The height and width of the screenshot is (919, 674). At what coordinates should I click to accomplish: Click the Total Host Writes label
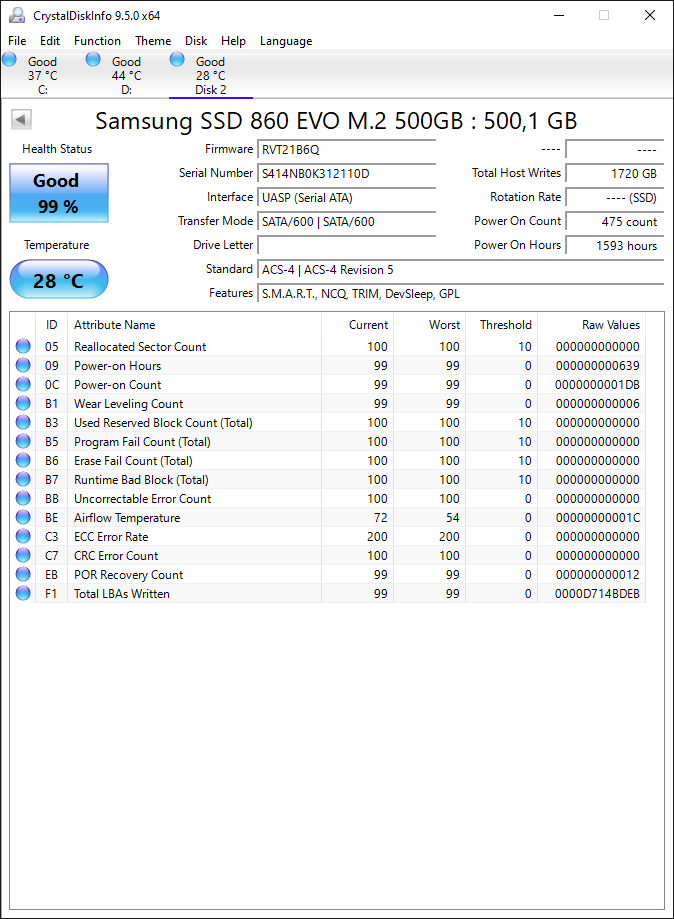pyautogui.click(x=516, y=173)
